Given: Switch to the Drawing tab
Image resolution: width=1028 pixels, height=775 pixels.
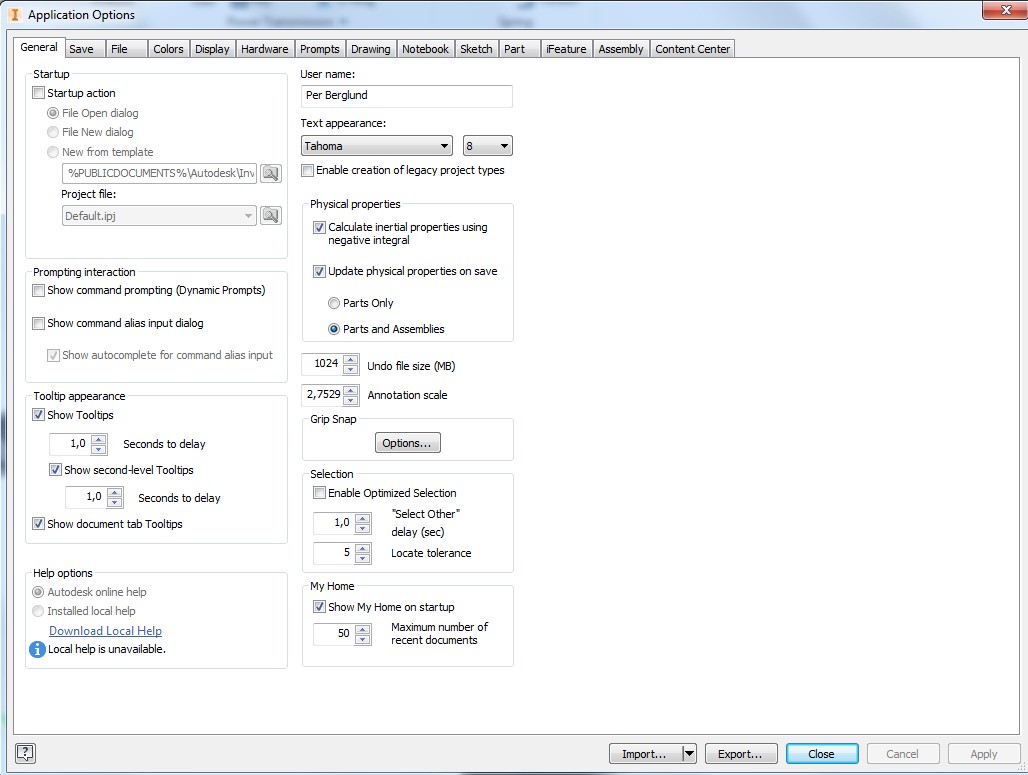Looking at the screenshot, I should tap(370, 48).
